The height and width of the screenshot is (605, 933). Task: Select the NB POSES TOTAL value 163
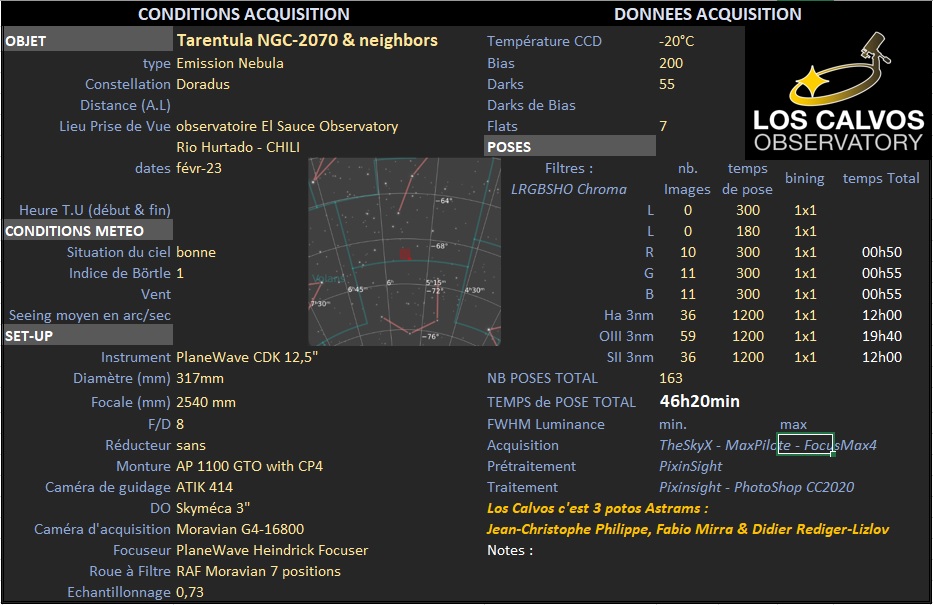(671, 378)
